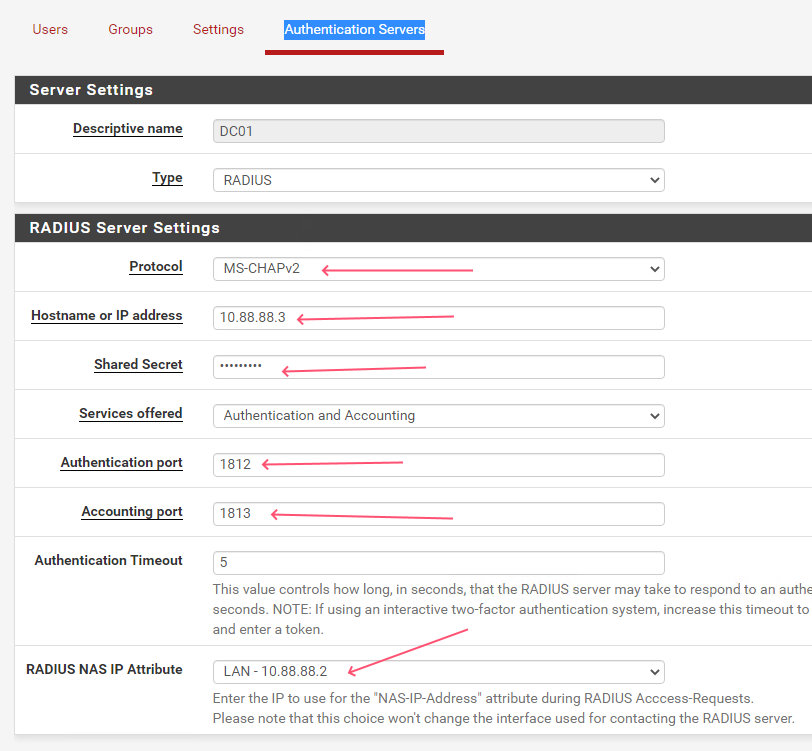Open the Services offered dropdown

(438, 415)
